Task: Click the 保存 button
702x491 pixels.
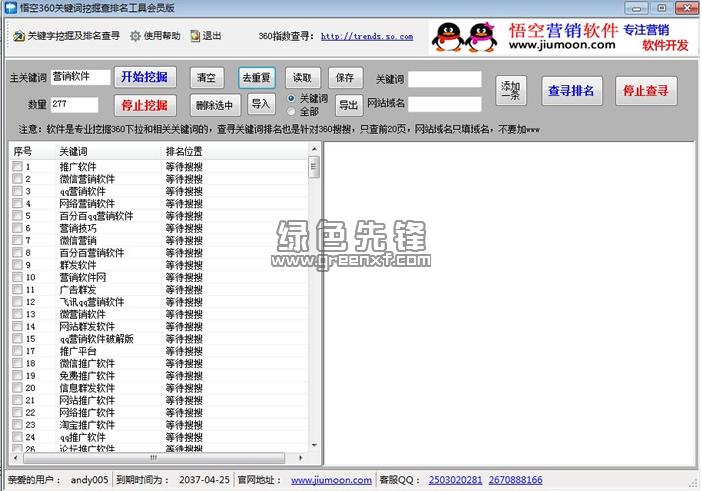Action: click(x=345, y=78)
